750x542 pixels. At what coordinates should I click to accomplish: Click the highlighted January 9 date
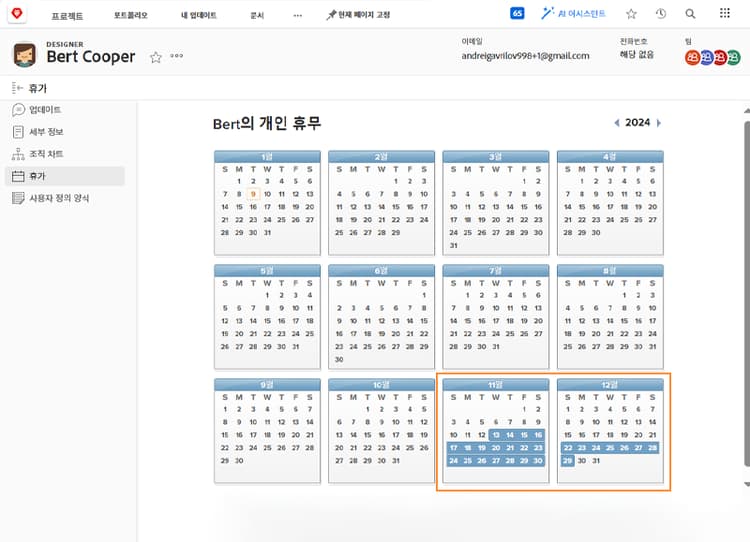click(x=253, y=194)
